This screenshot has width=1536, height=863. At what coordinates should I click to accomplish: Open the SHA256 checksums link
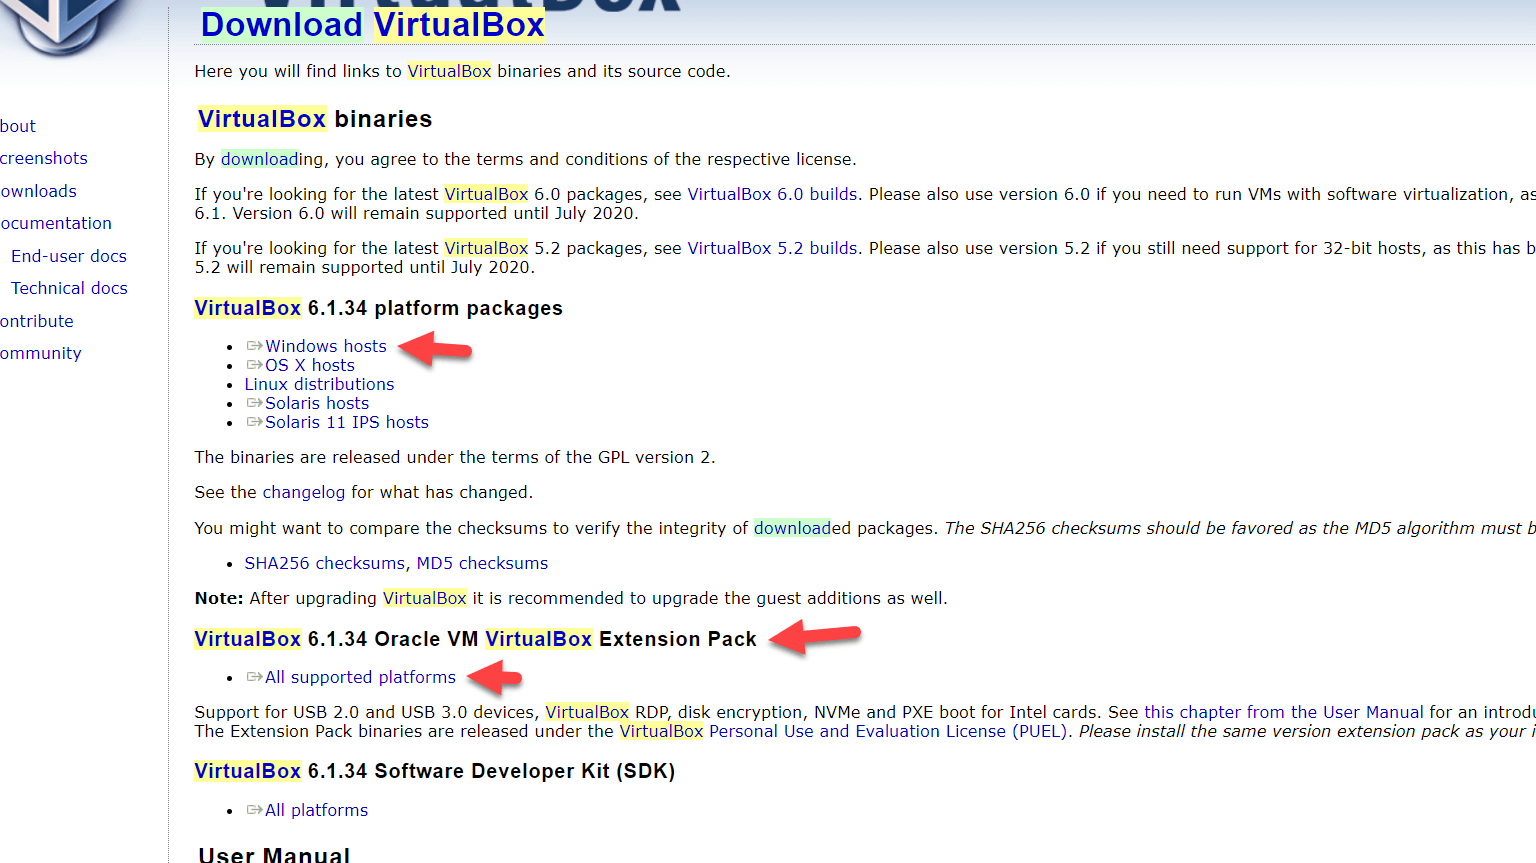pyautogui.click(x=324, y=563)
